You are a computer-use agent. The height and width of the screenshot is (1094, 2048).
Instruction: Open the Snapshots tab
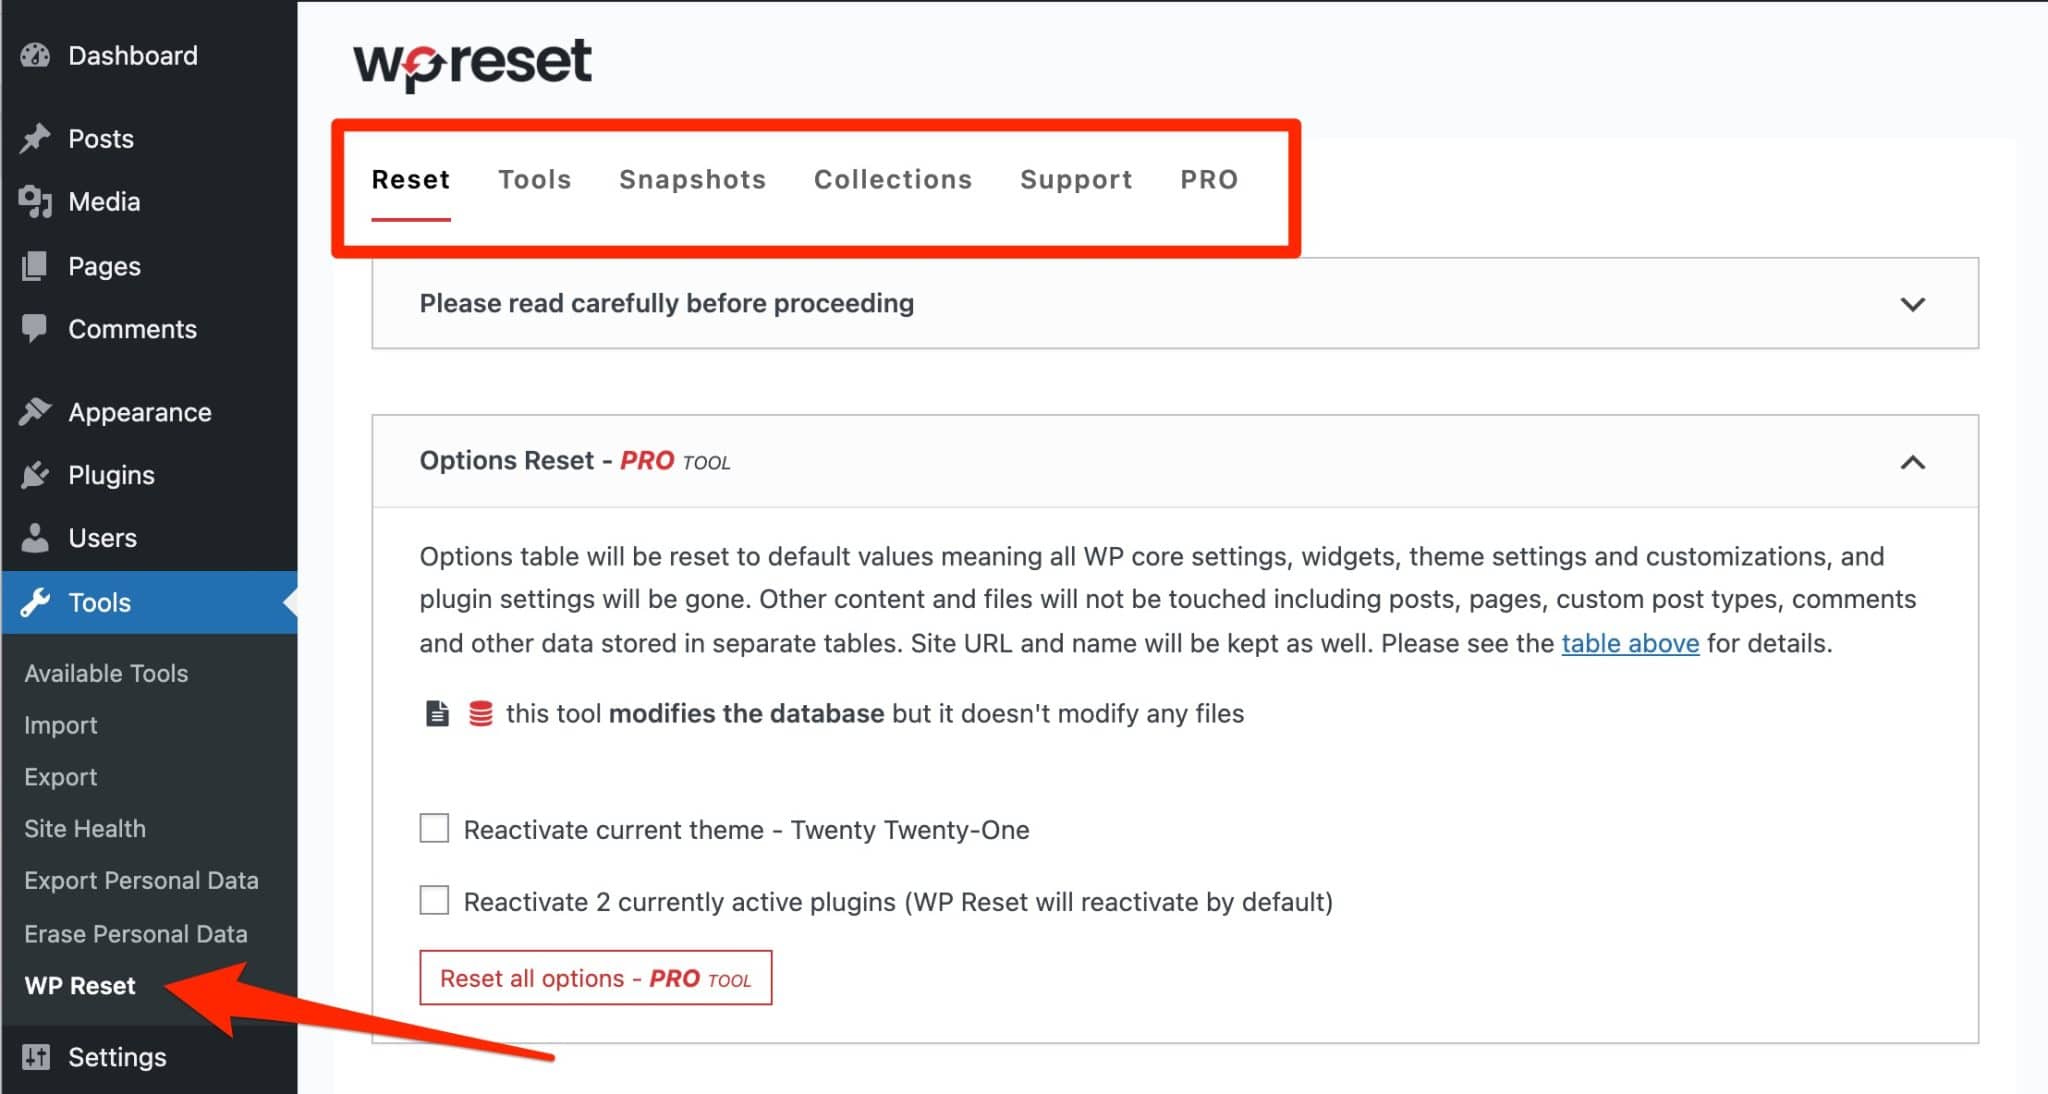click(x=692, y=179)
